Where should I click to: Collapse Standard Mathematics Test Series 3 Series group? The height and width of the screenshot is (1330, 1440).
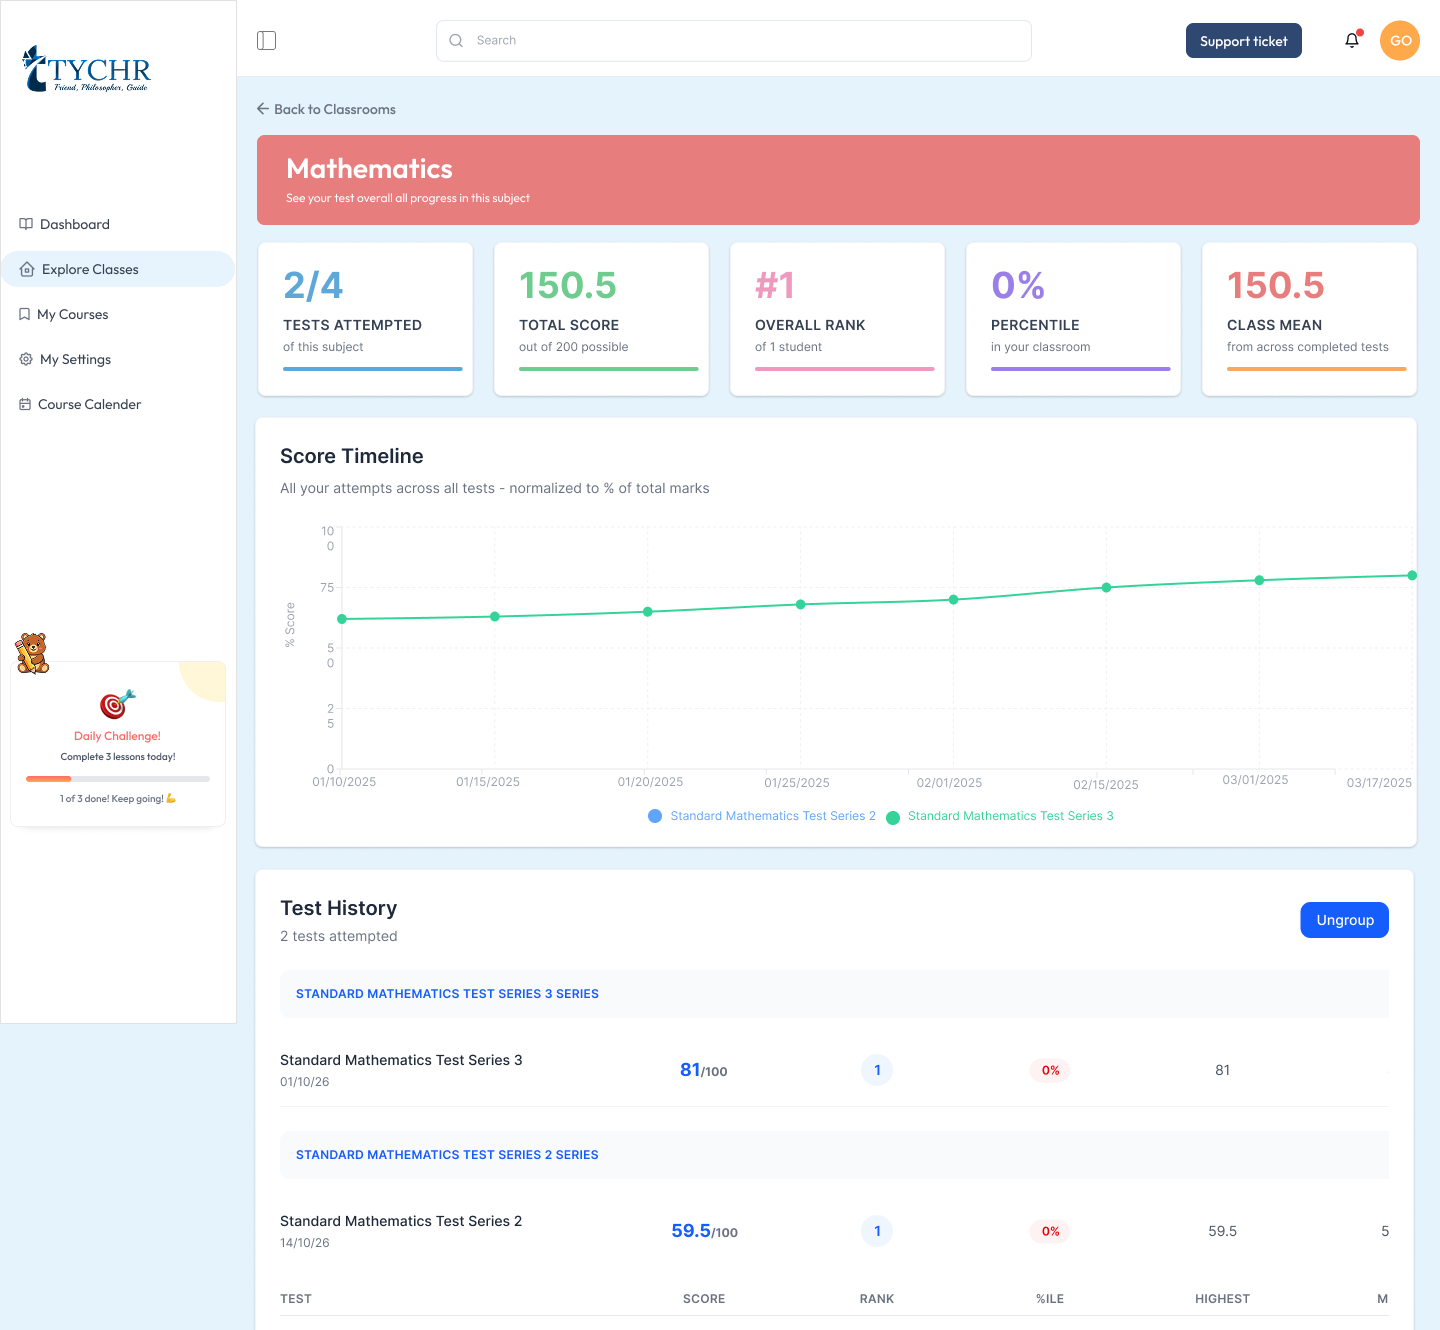tap(834, 994)
